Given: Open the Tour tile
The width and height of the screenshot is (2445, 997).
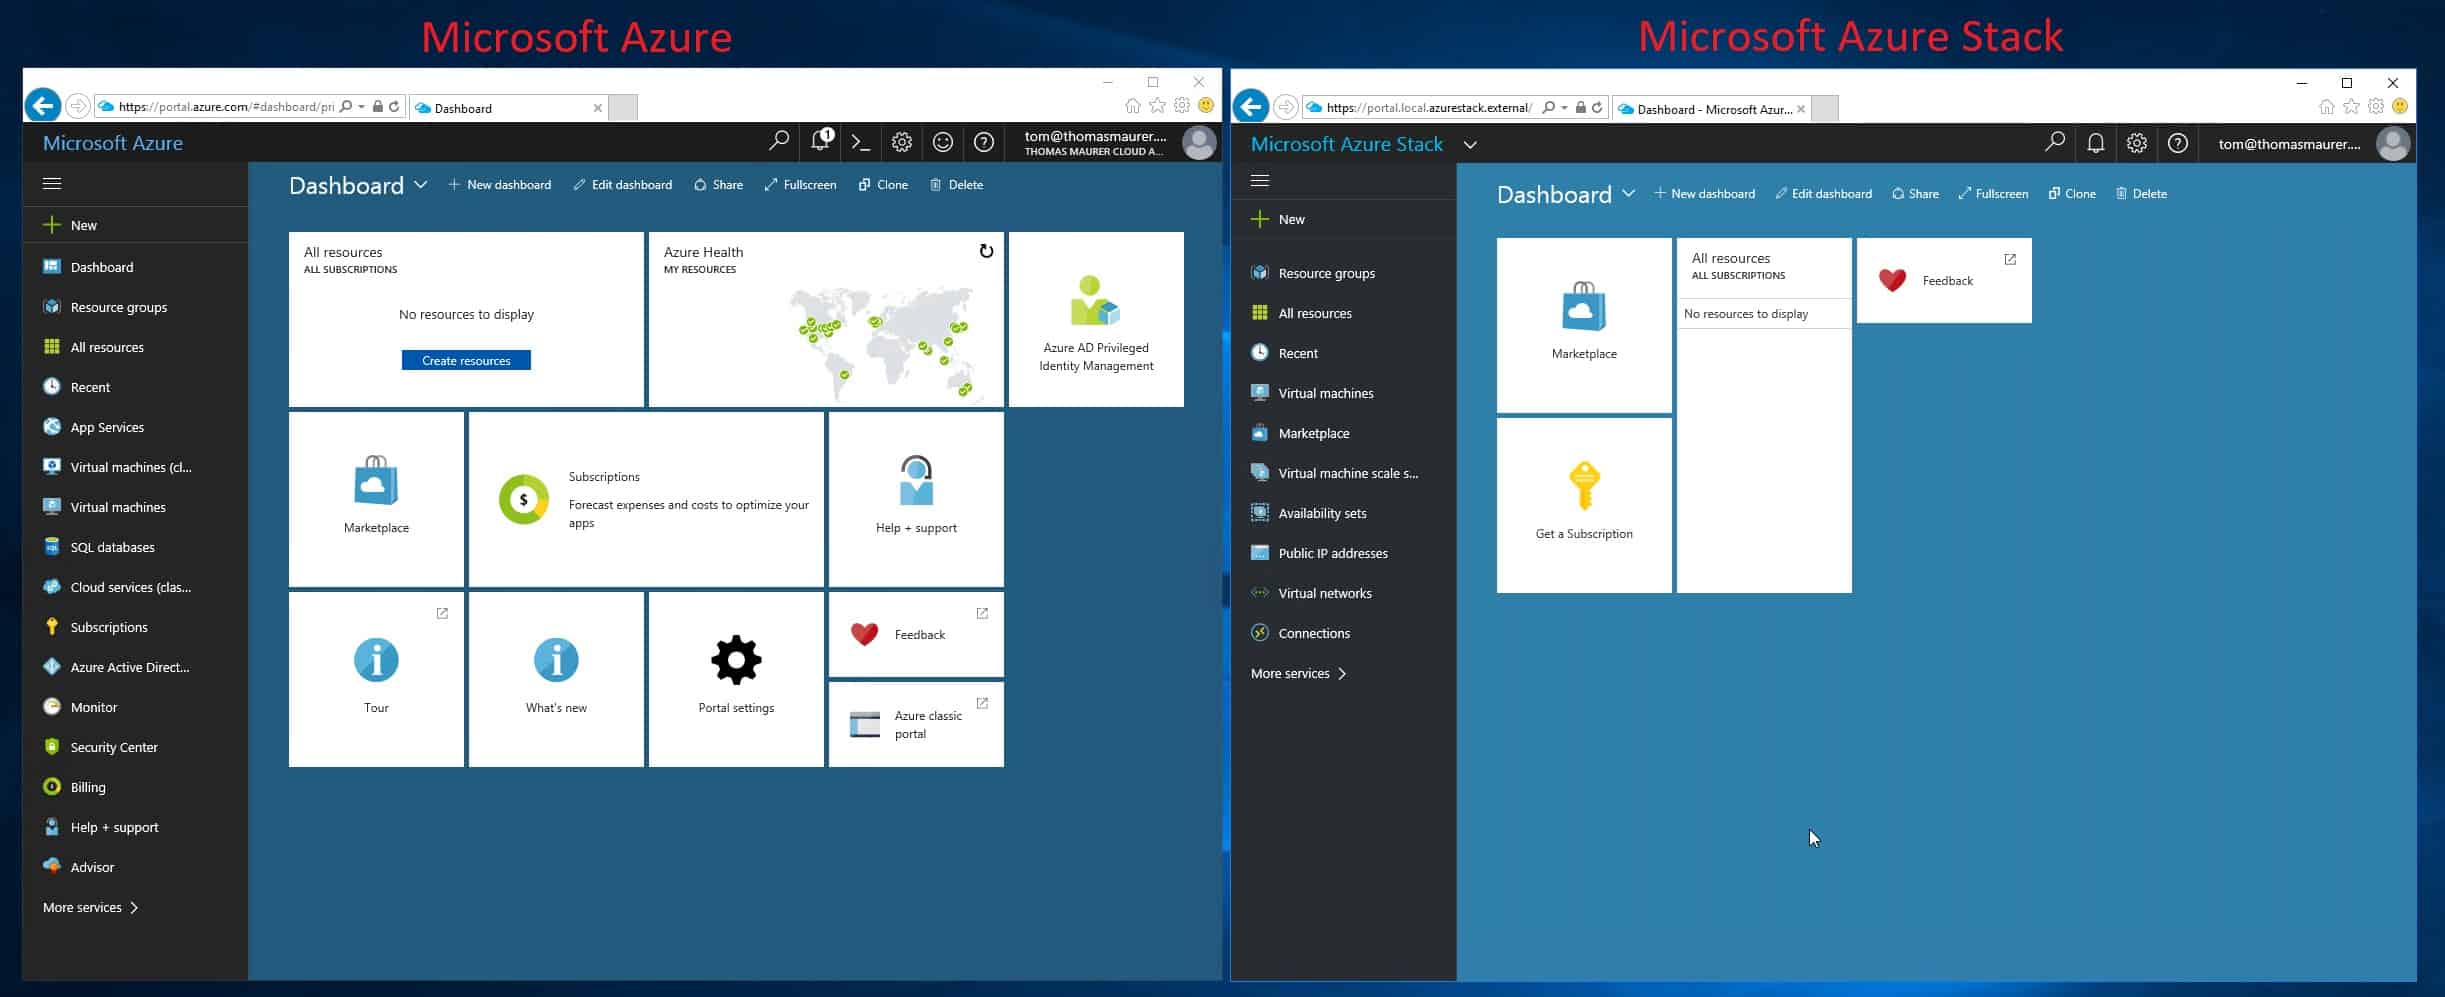Looking at the screenshot, I should pos(376,679).
